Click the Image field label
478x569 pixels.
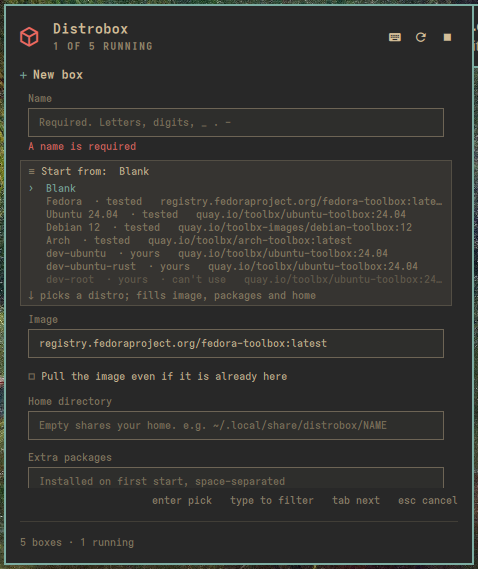(x=43, y=319)
